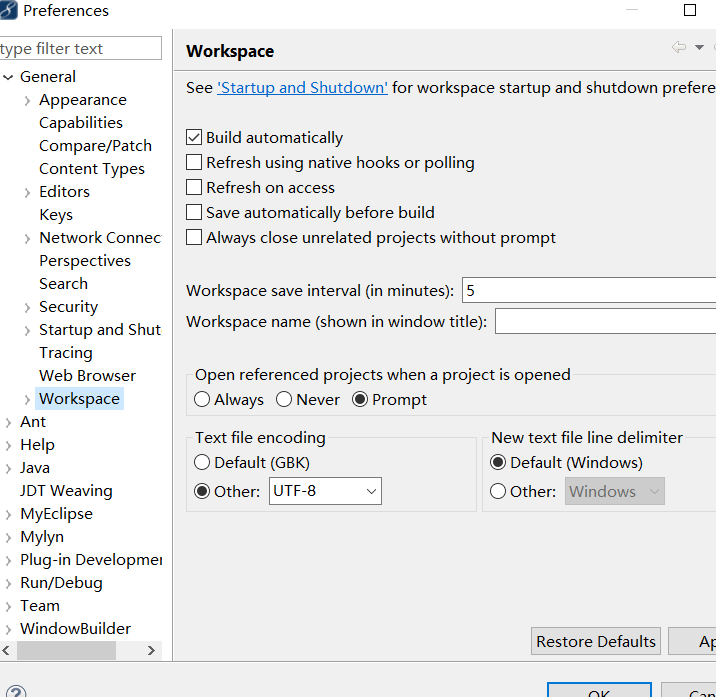This screenshot has height=697, width=716.
Task: Click the OK button
Action: pos(599,690)
